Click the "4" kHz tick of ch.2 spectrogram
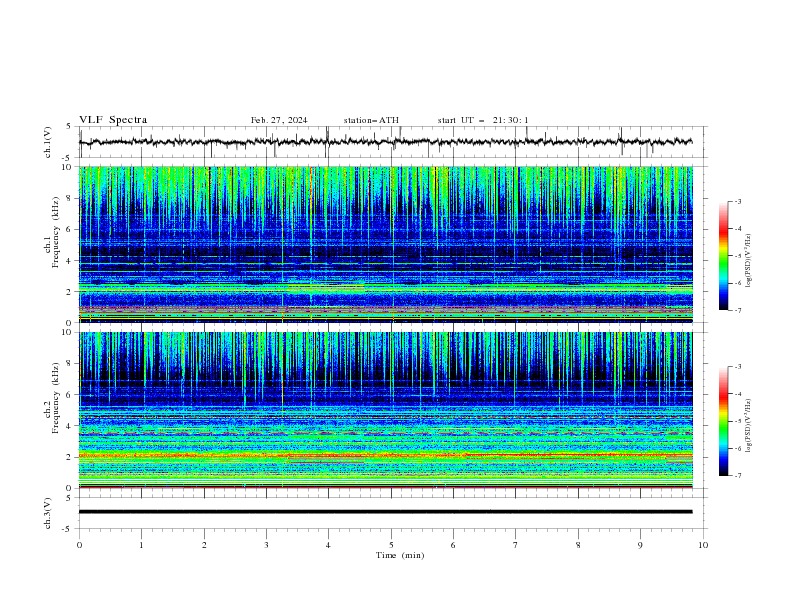The image size is (792, 612). point(70,426)
